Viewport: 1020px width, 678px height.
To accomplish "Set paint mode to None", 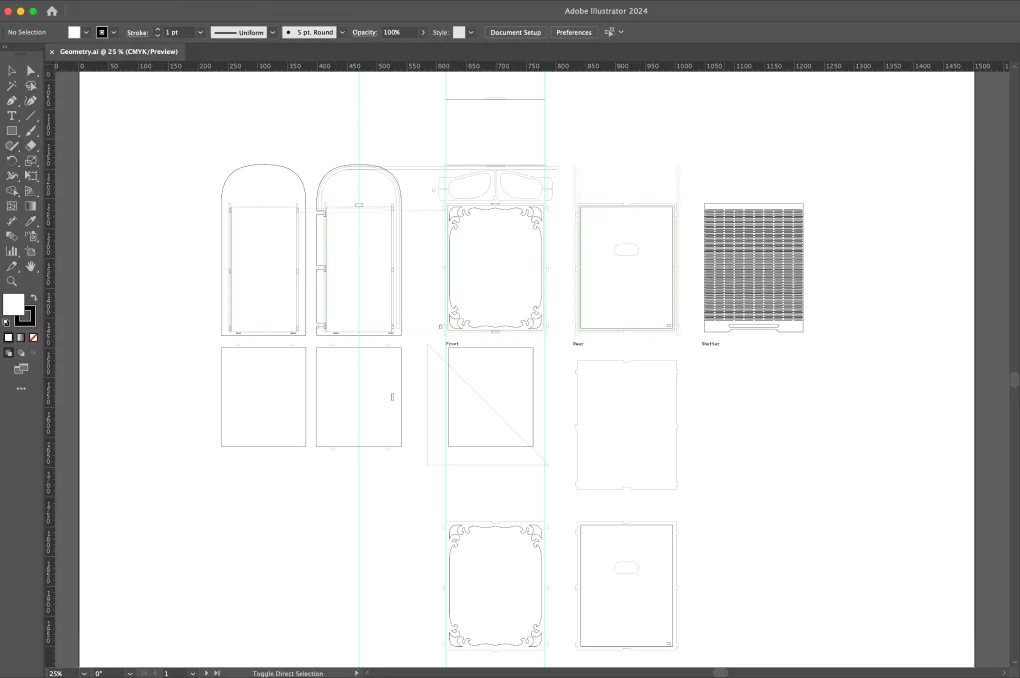I will [x=33, y=338].
